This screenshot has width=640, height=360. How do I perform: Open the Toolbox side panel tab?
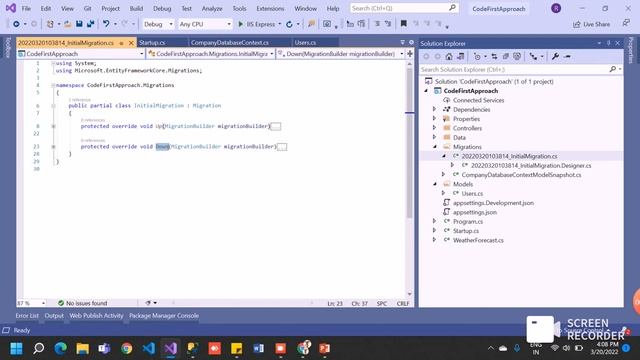[x=7, y=48]
